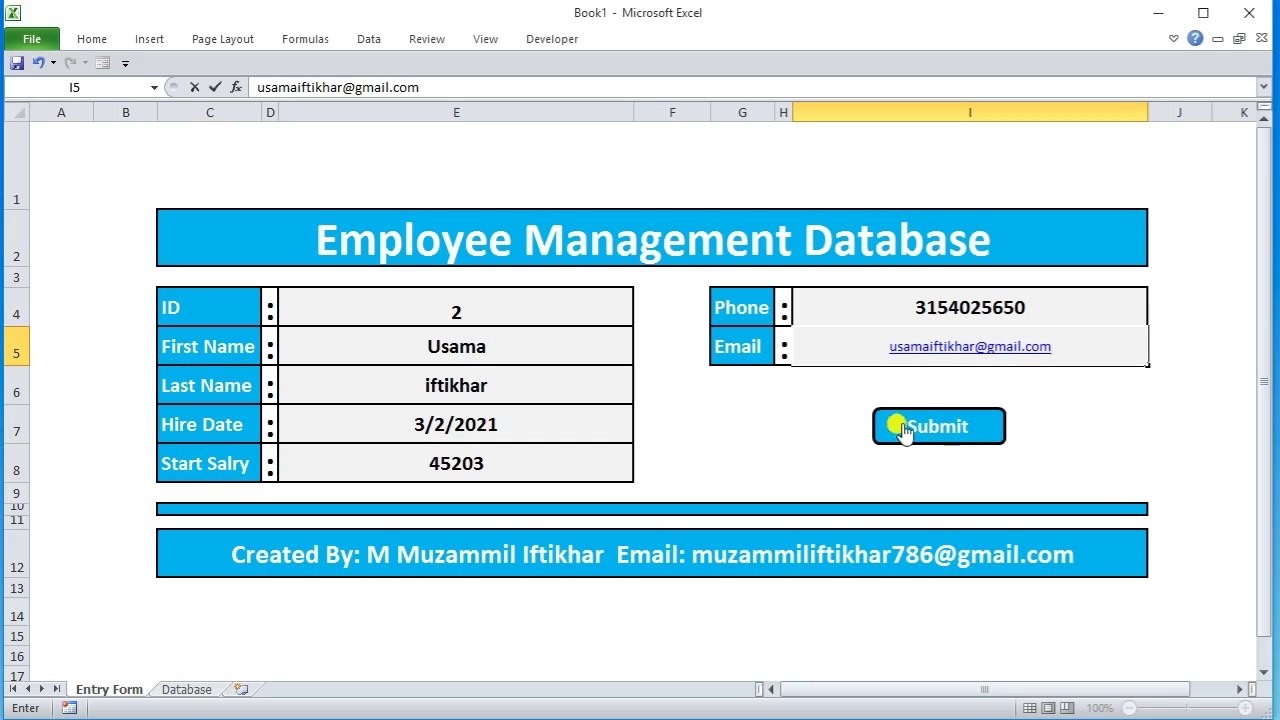This screenshot has width=1280, height=720.
Task: Select the ID value cell containing 2
Action: (x=456, y=308)
